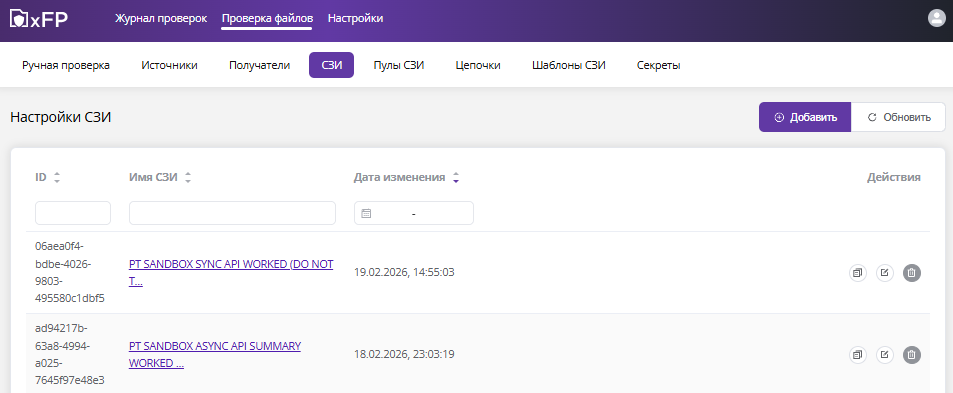This screenshot has height=393, width=953.
Task: Open the user profile avatar
Action: click(x=936, y=18)
